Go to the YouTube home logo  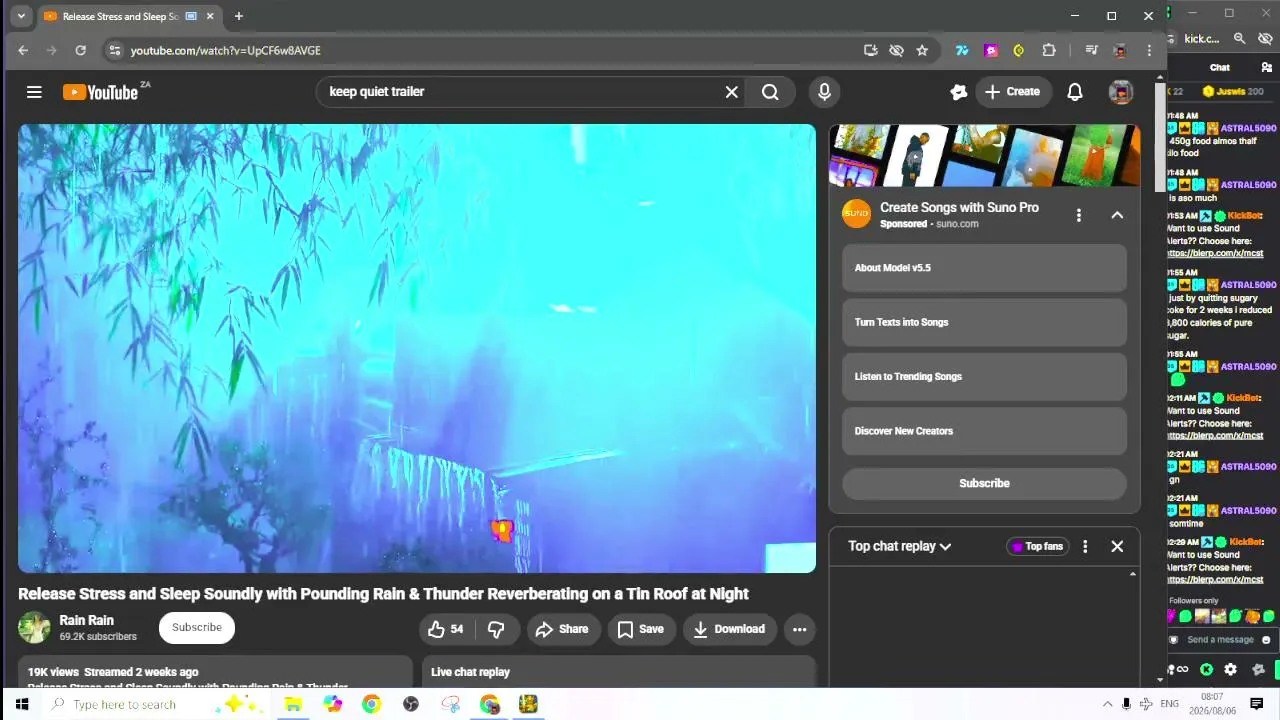(x=100, y=92)
